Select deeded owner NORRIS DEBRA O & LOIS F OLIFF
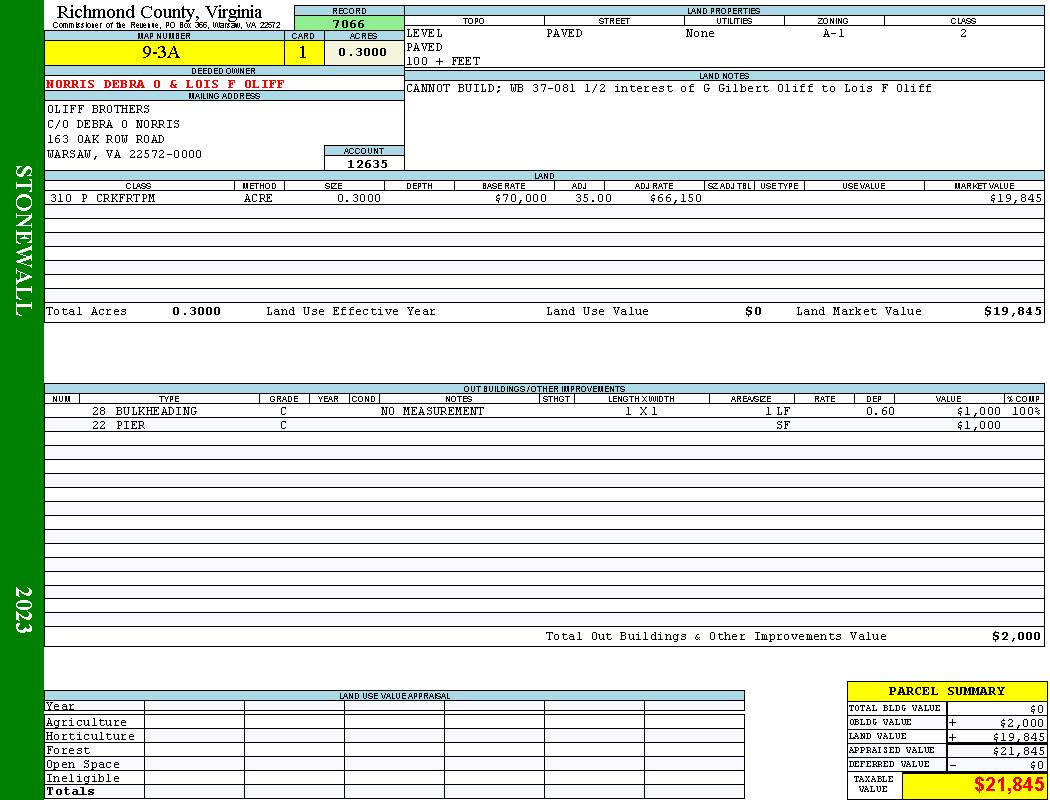This screenshot has width=1050, height=800. 165,84
